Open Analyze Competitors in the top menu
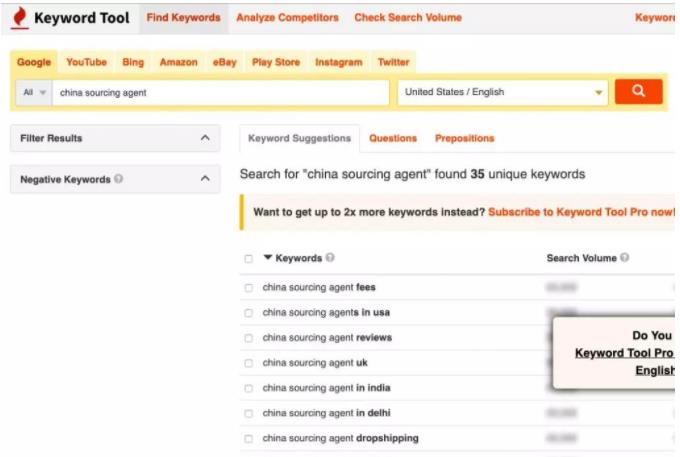 [x=287, y=17]
